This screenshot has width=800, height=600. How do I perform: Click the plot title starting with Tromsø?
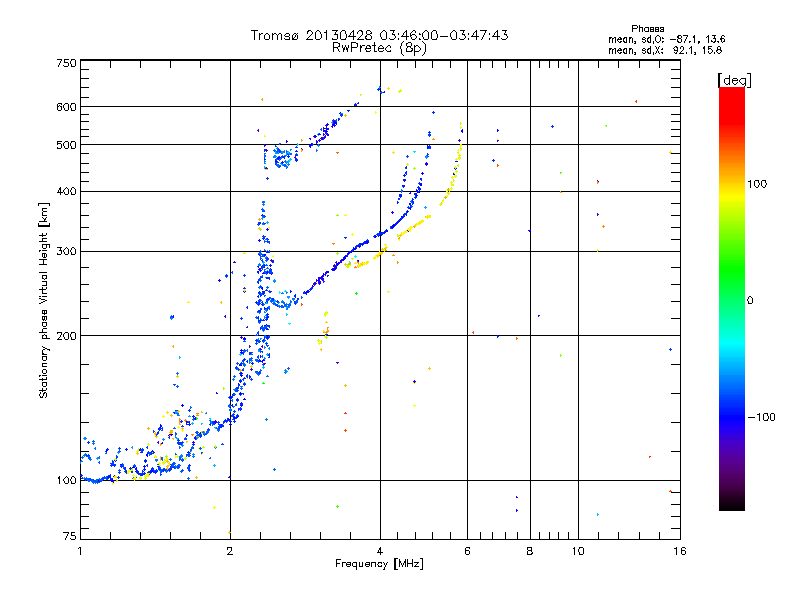pyautogui.click(x=379, y=35)
